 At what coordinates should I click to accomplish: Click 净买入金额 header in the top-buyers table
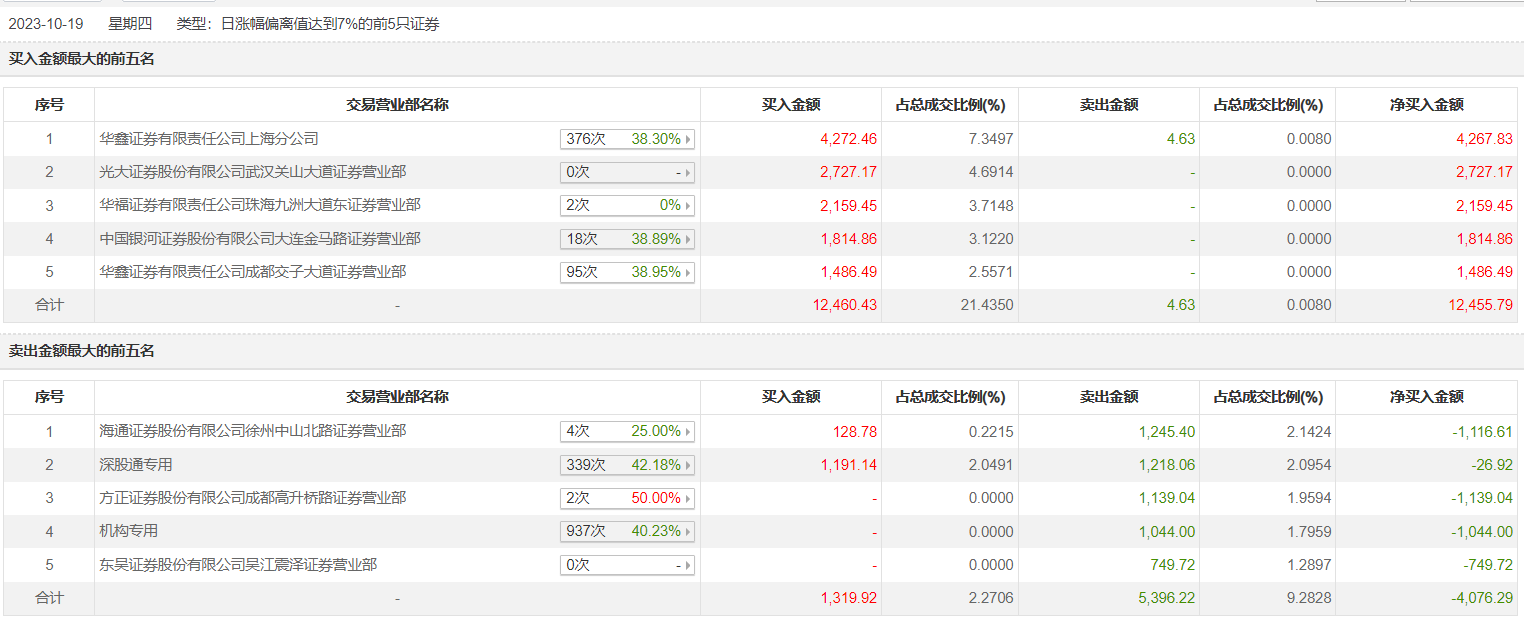(1425, 105)
